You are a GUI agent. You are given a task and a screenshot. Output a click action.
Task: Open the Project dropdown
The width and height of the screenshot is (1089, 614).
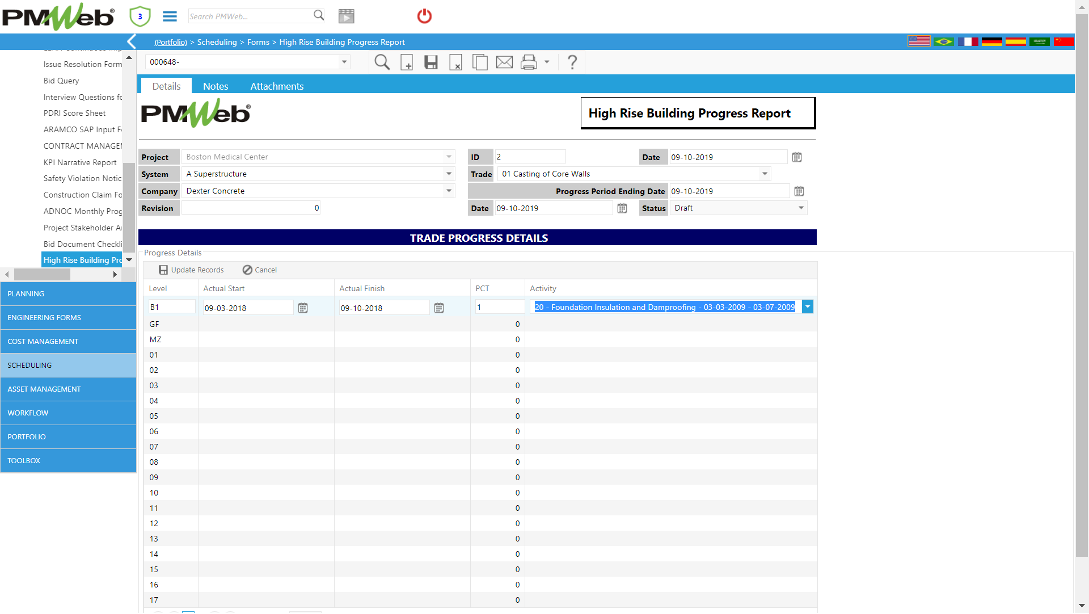coord(449,157)
